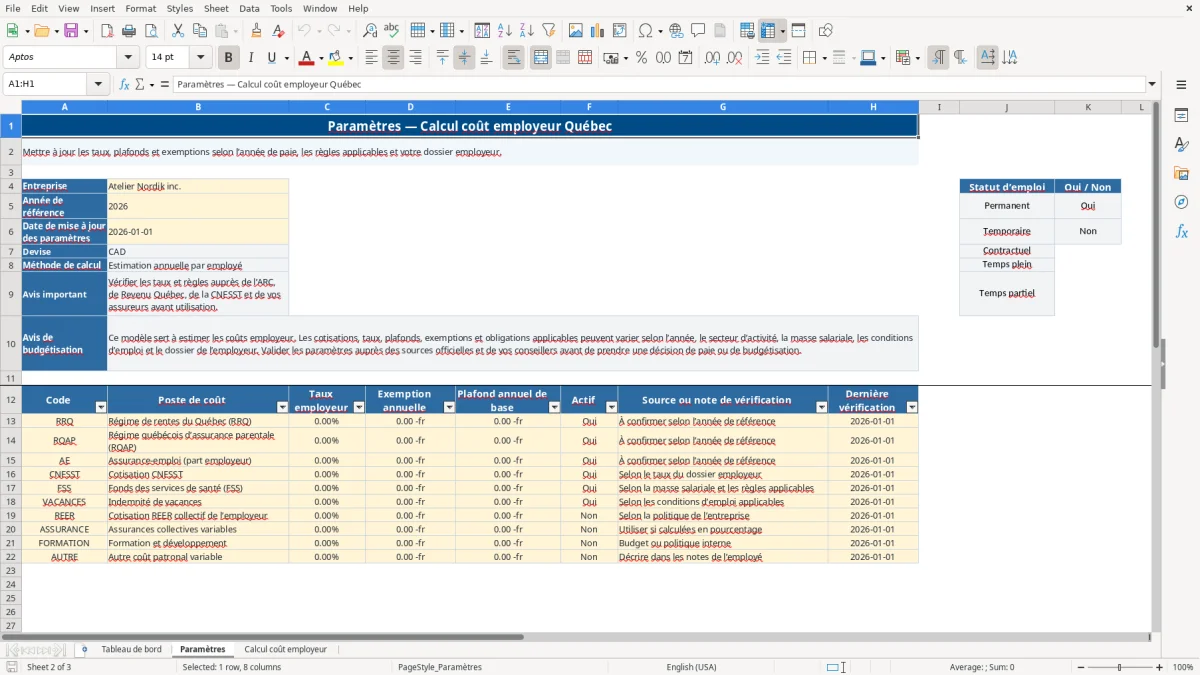Insert an image

pyautogui.click(x=576, y=31)
